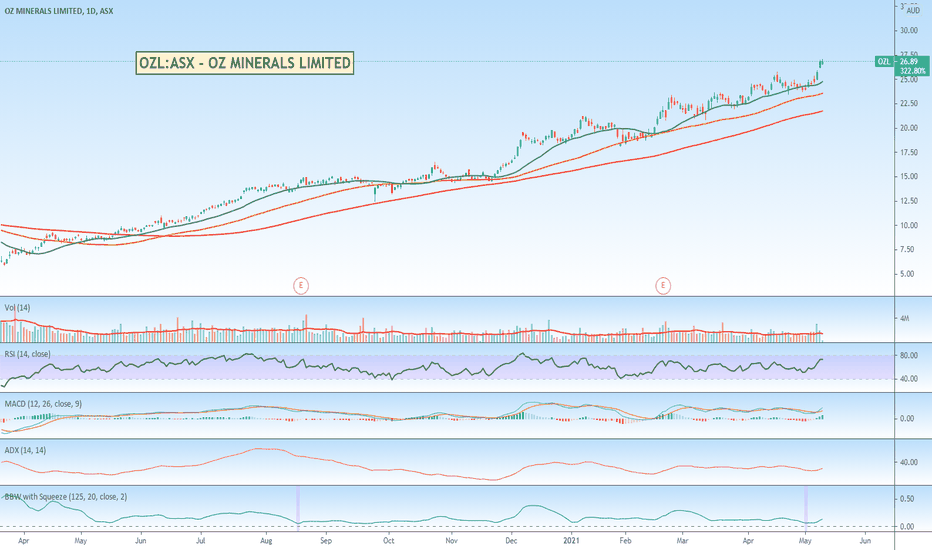This screenshot has width=932, height=550.
Task: Click the 10.00 price axis label
Action: [x=909, y=225]
